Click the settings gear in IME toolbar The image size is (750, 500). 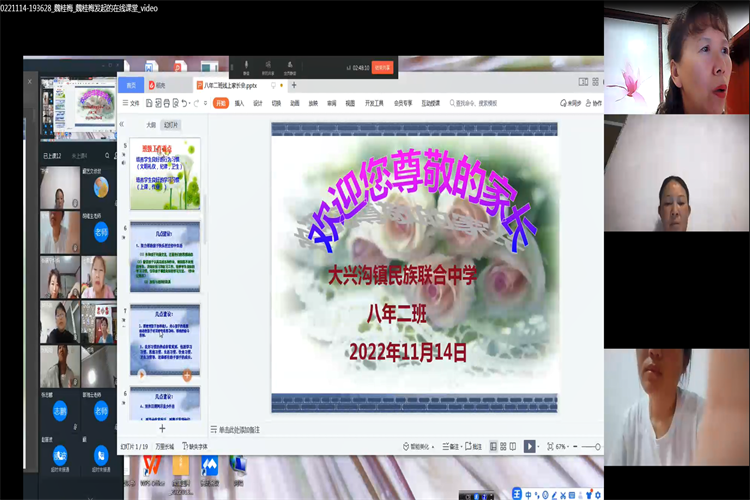[598, 495]
